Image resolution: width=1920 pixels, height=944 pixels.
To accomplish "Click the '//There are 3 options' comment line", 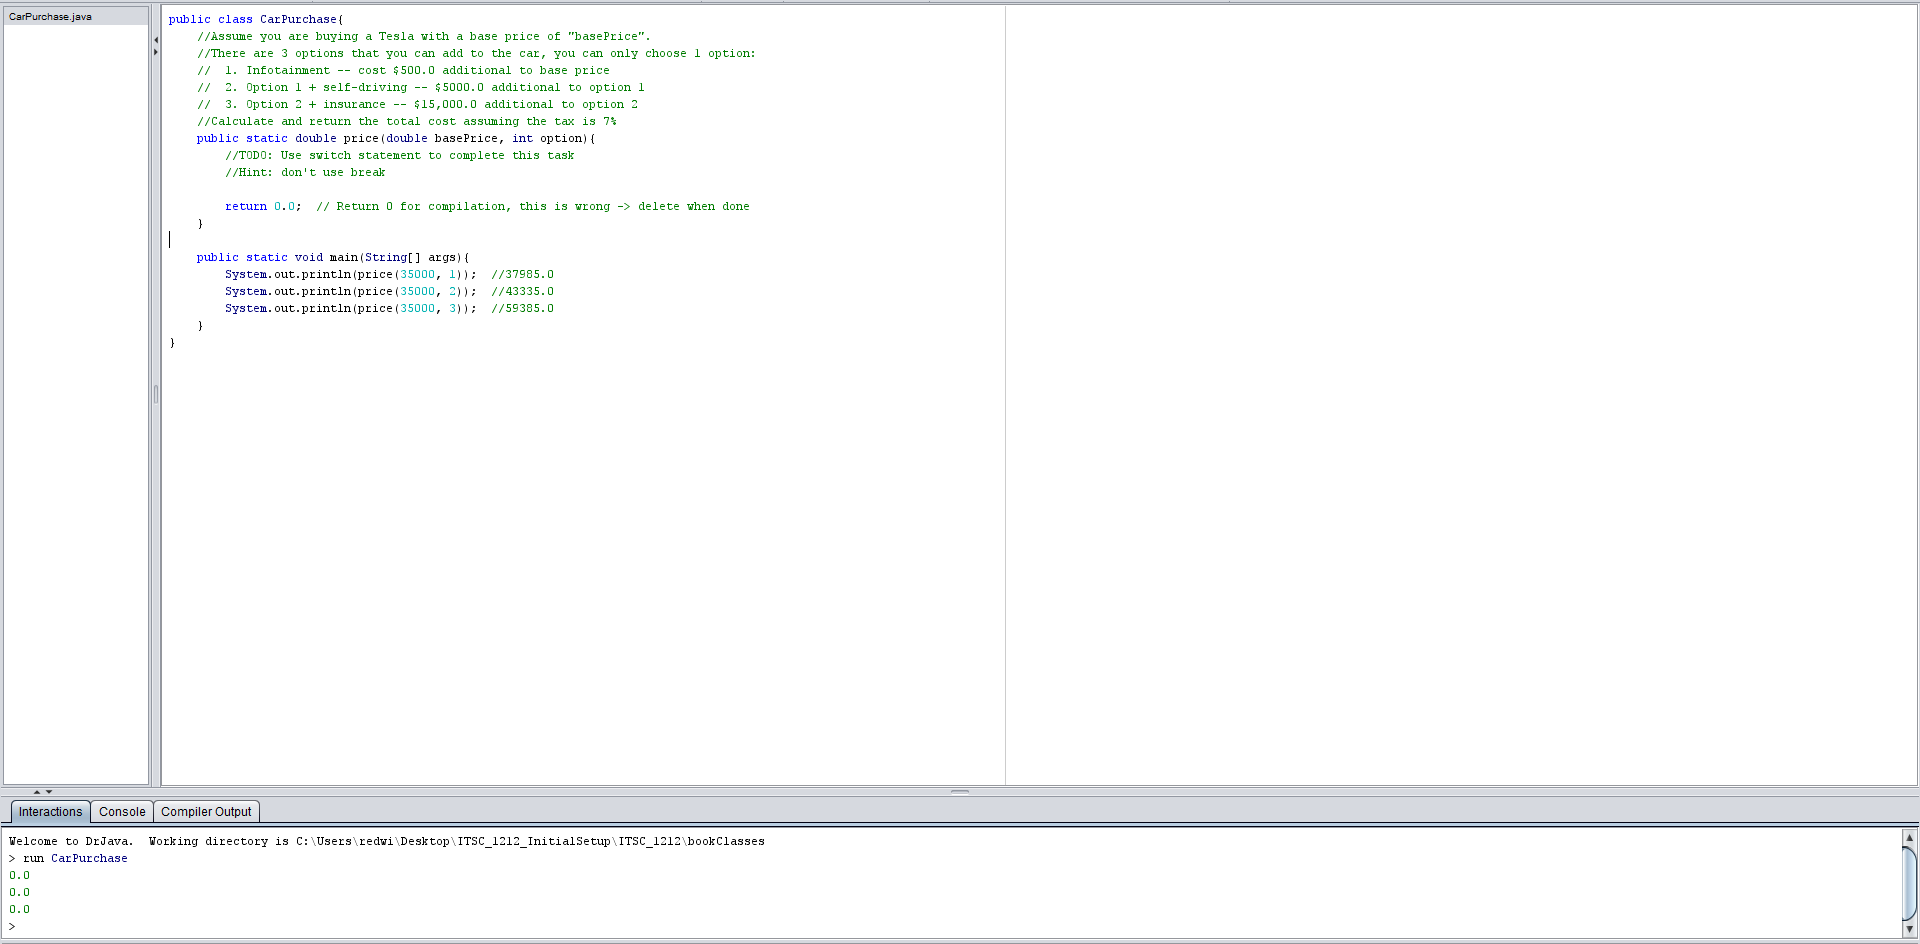I will [x=476, y=53].
